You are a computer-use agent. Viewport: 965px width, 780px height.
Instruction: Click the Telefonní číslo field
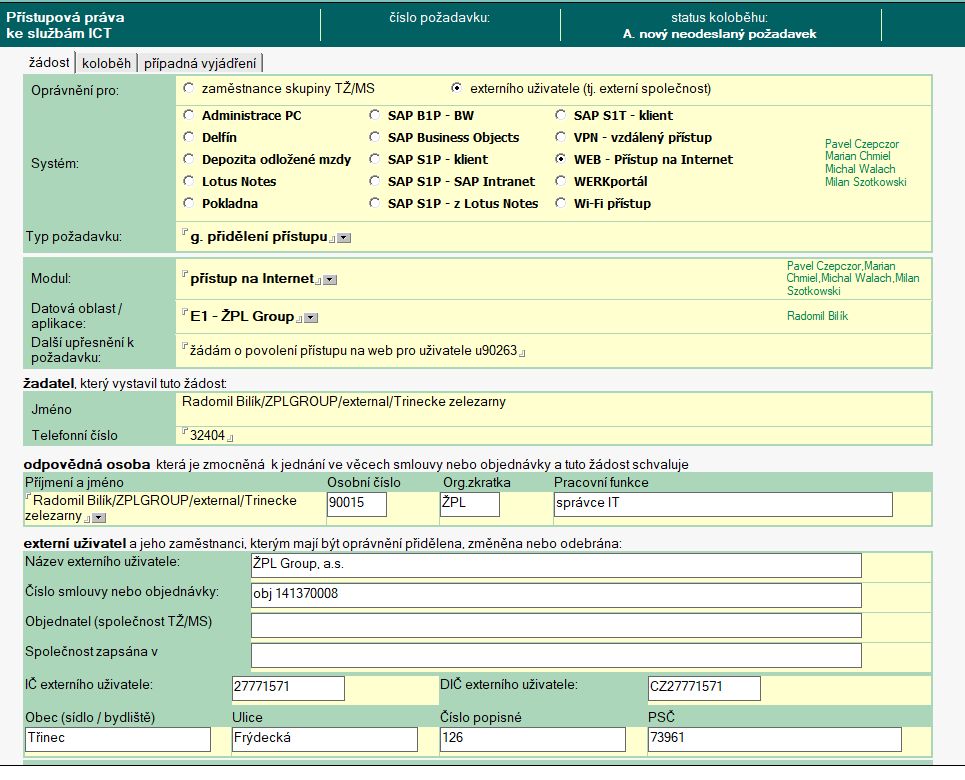(x=207, y=435)
